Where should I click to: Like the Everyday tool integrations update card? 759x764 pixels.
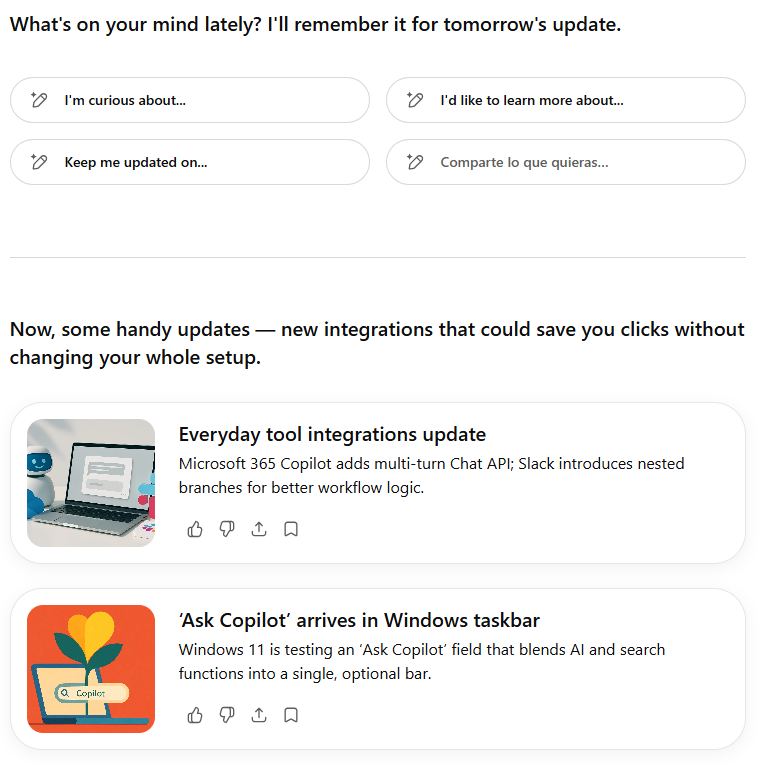coord(195,529)
